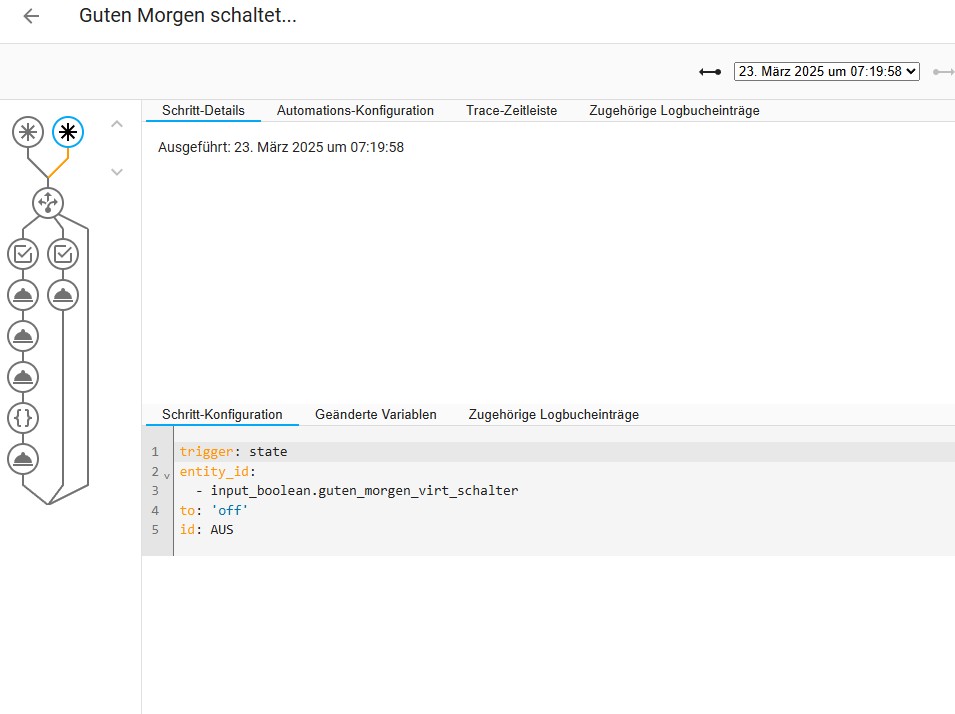
Task: Show the Geänderte Variablen tab
Action: 375,414
